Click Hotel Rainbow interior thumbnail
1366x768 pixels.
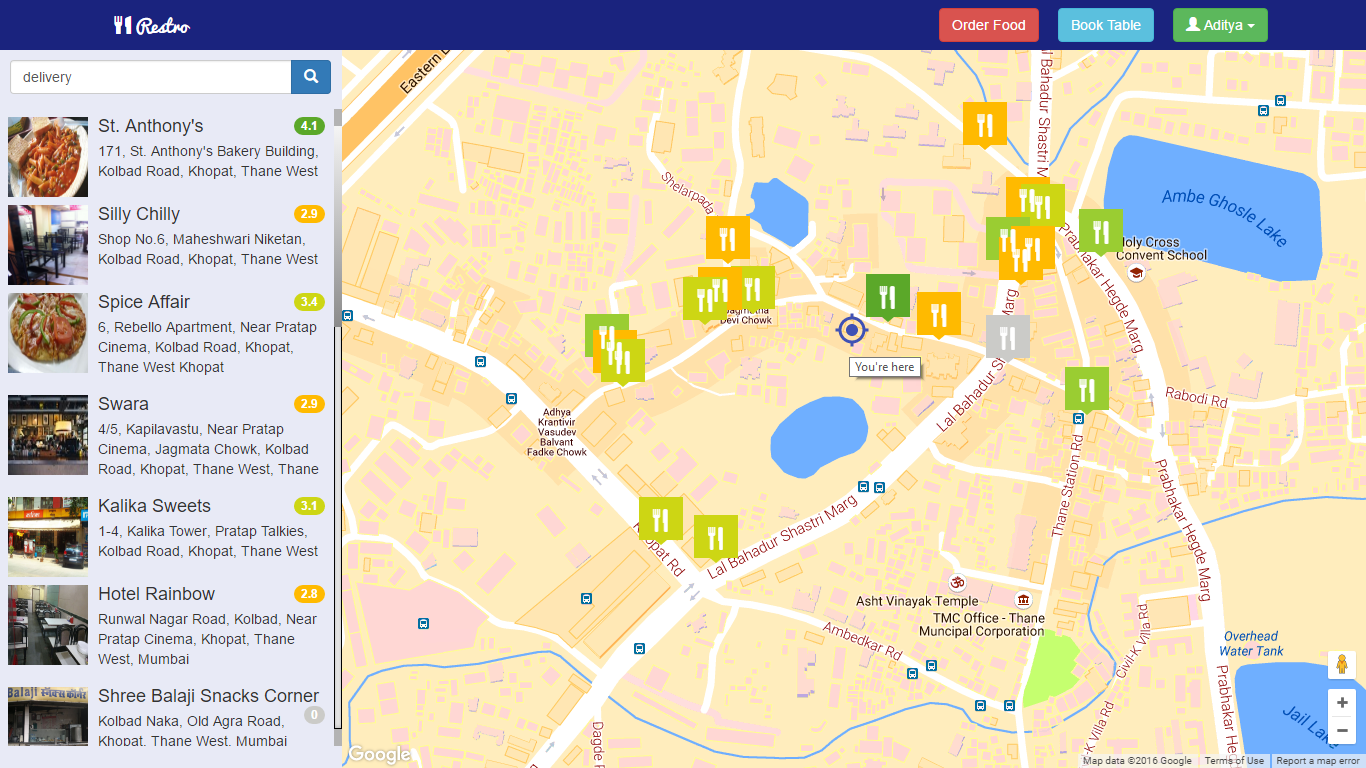pyautogui.click(x=48, y=625)
